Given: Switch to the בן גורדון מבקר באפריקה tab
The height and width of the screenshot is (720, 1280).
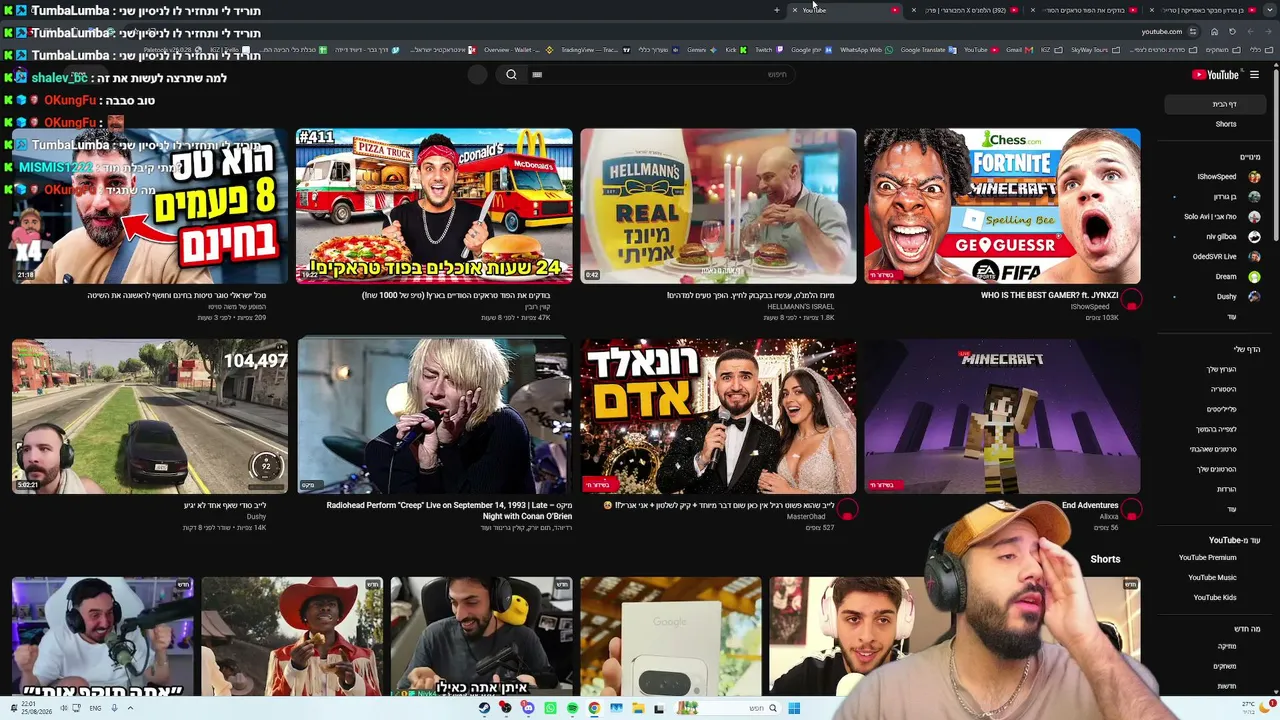Looking at the screenshot, I should point(1203,10).
